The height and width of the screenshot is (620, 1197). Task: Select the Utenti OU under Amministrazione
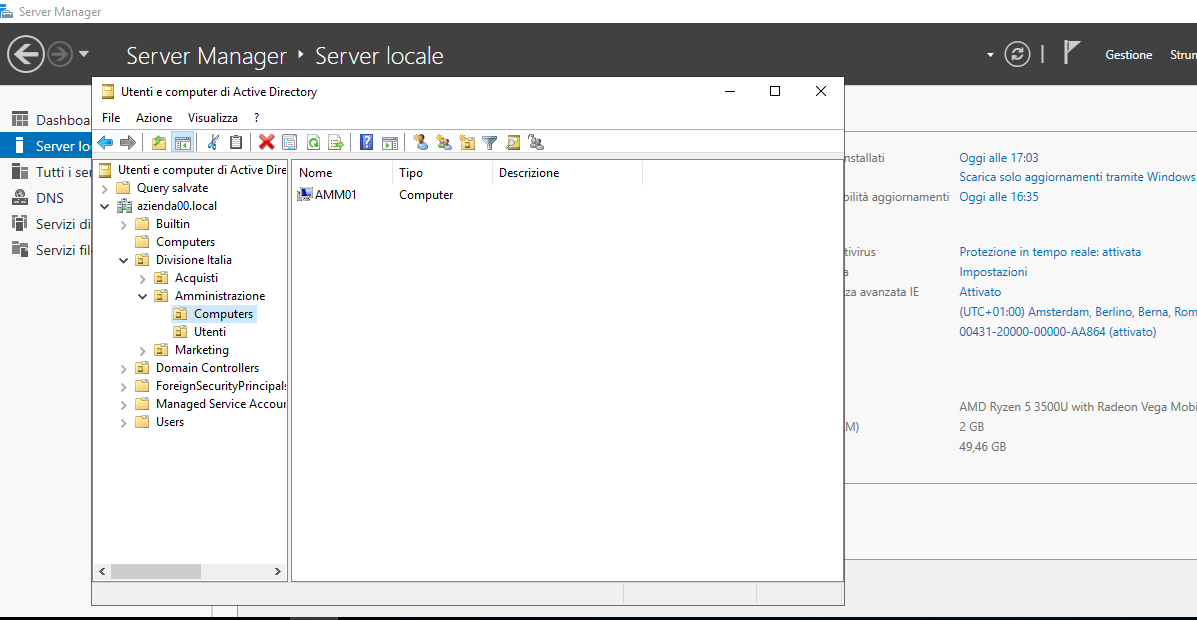[x=210, y=331]
